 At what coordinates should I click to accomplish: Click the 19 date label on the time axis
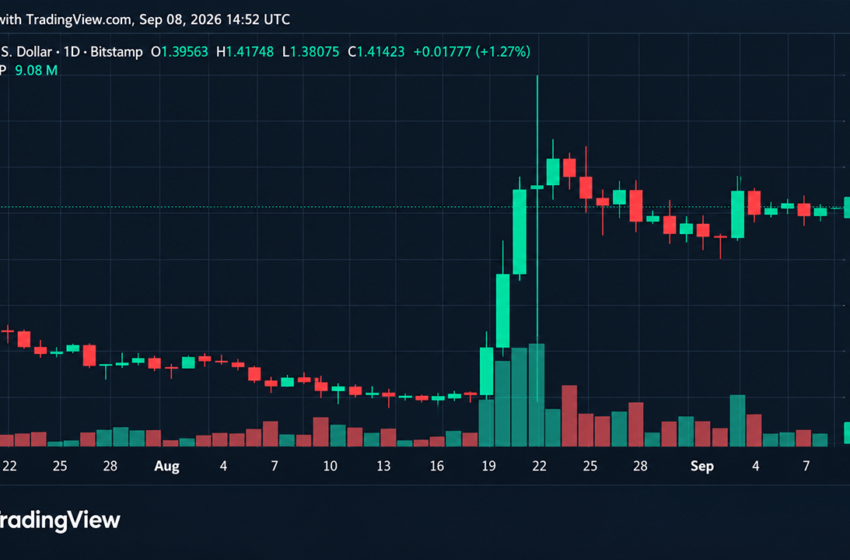pyautogui.click(x=489, y=466)
